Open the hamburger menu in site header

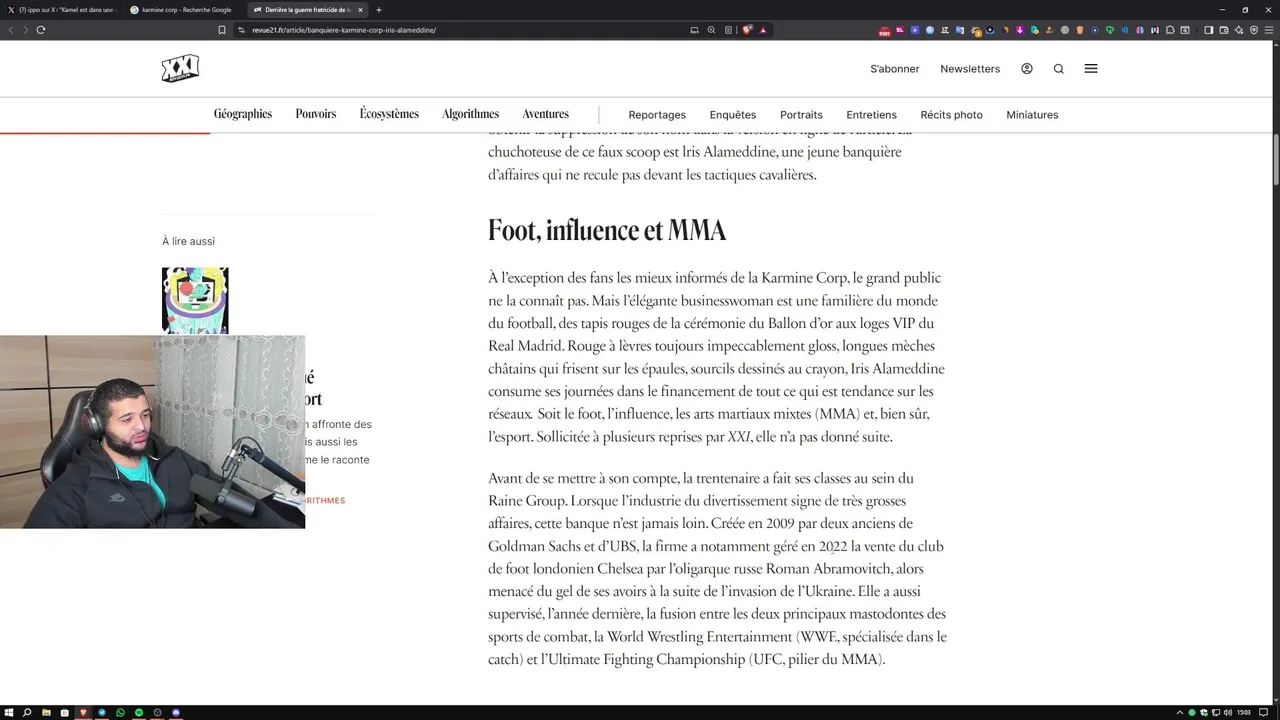pyautogui.click(x=1091, y=69)
